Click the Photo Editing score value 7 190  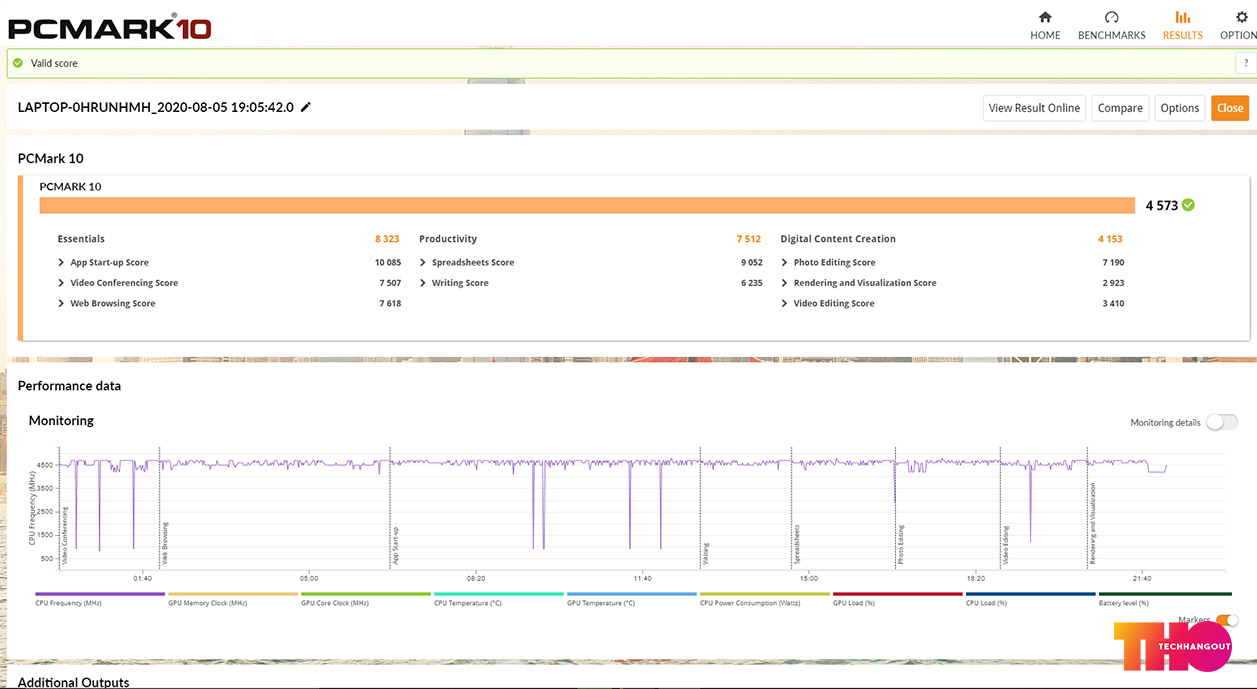[1113, 263]
